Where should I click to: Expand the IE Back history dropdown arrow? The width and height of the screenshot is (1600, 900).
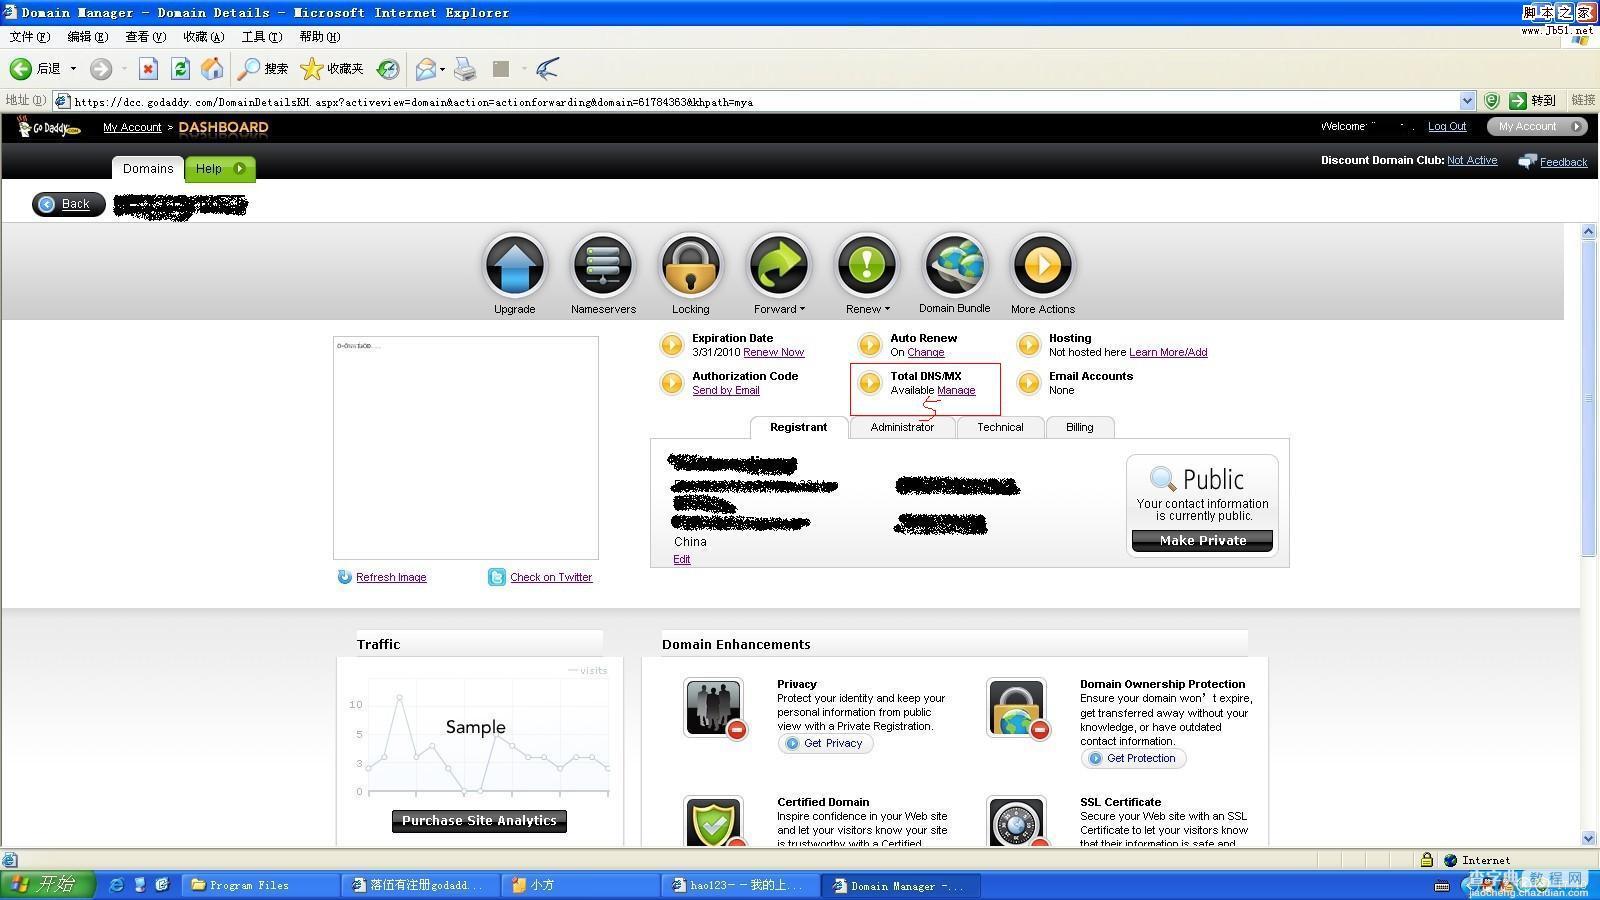[x=73, y=69]
